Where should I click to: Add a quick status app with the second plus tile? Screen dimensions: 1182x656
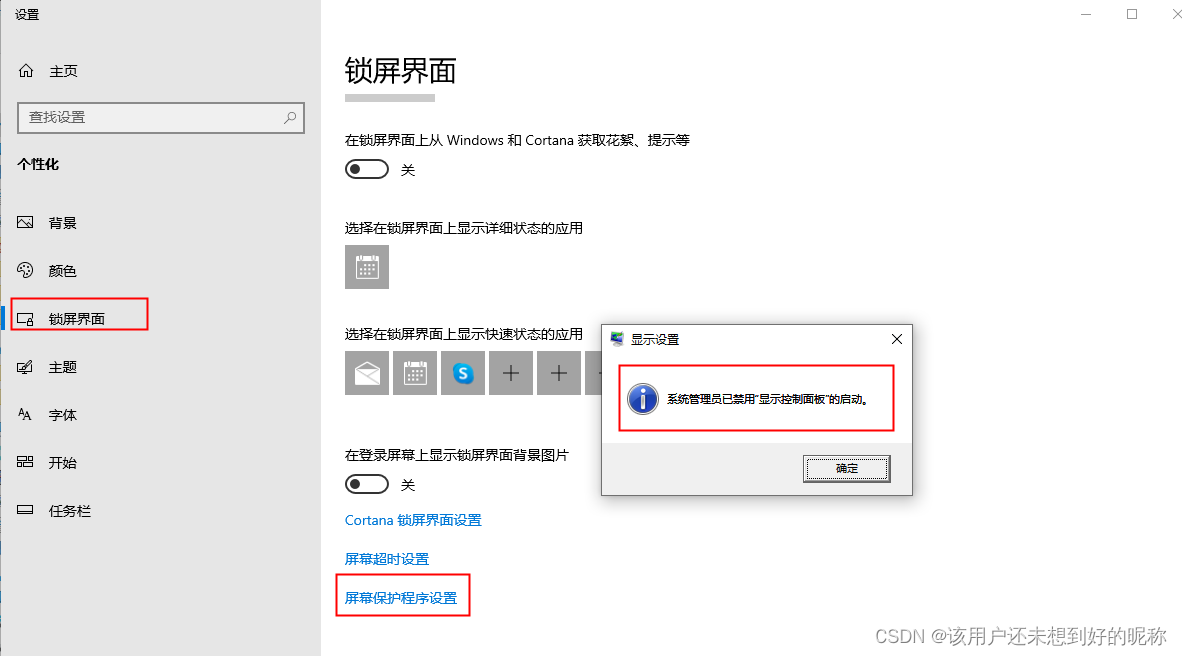(559, 373)
